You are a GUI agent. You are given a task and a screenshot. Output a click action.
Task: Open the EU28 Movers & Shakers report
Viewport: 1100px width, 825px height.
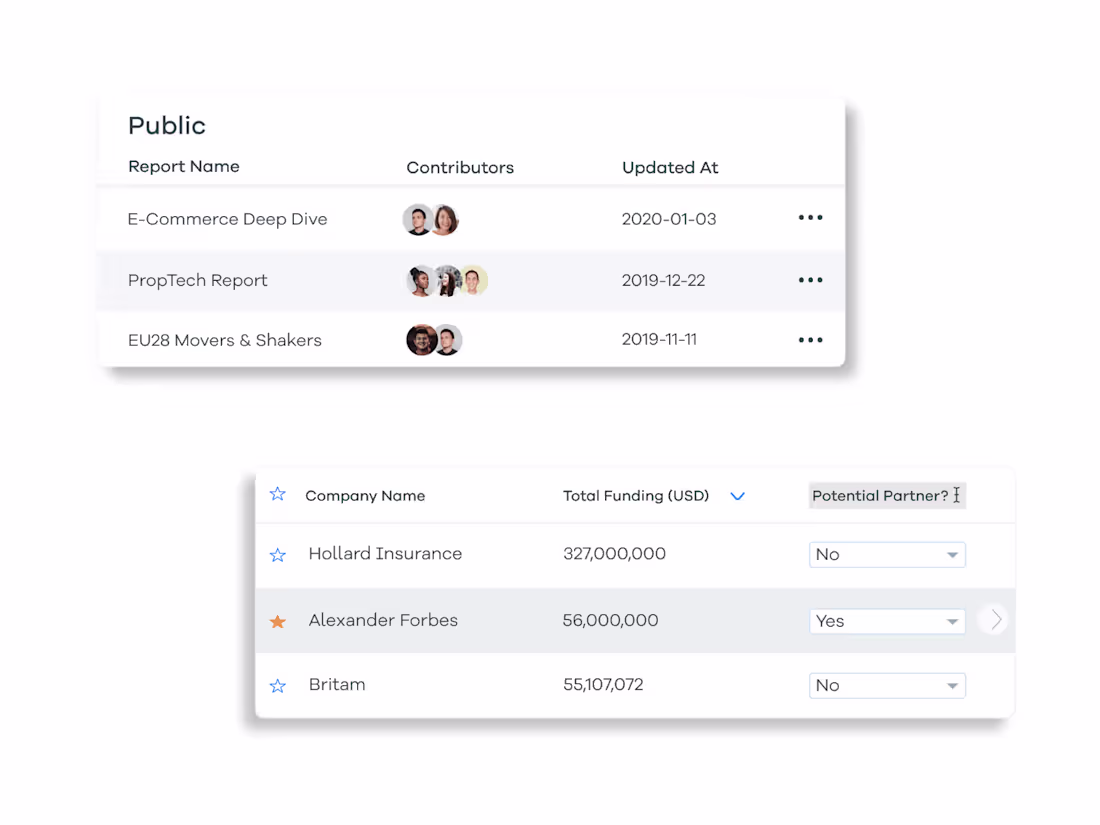224,340
